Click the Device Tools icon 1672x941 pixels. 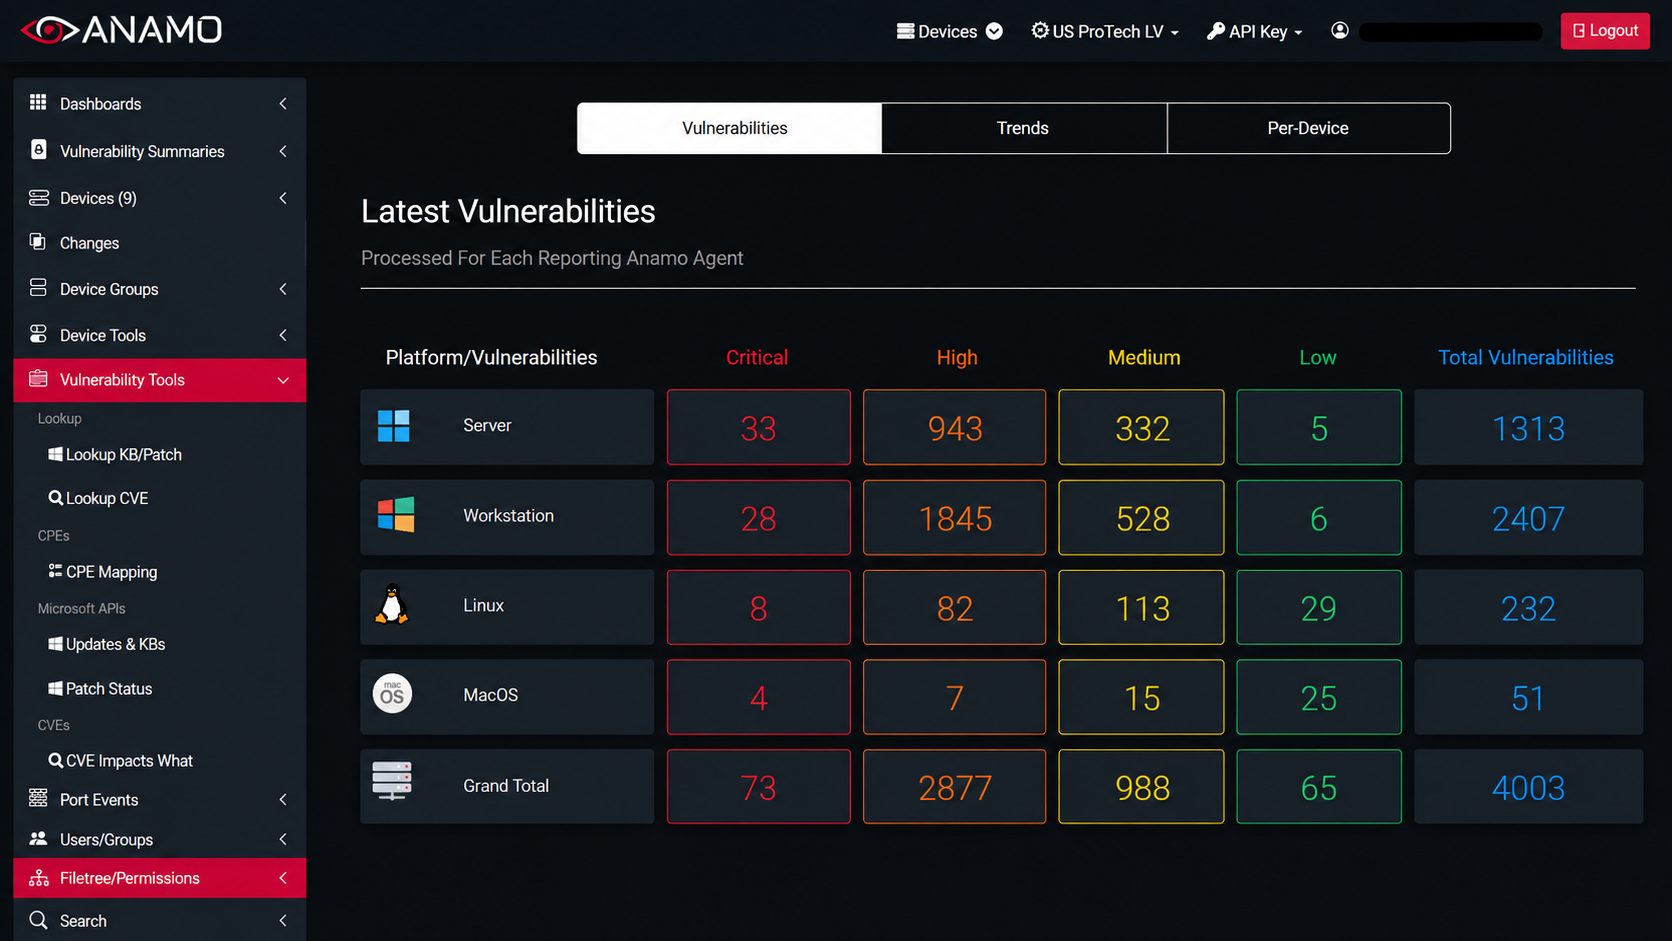(38, 334)
